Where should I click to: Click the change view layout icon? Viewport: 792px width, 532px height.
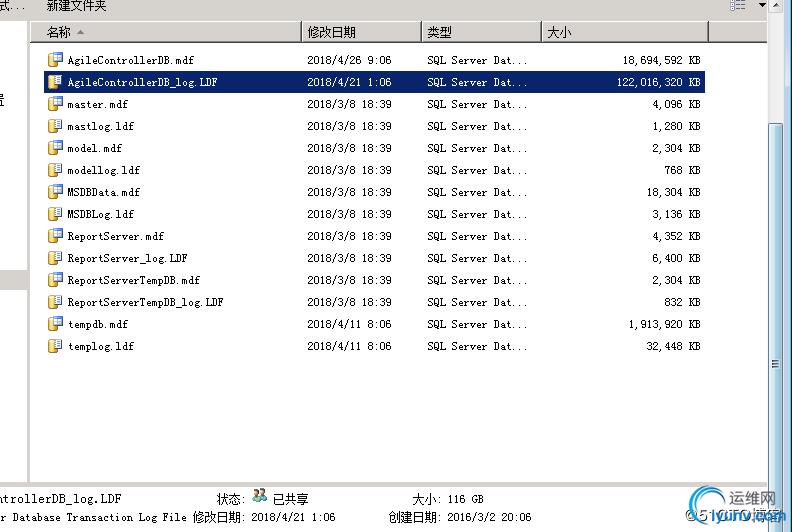click(737, 5)
